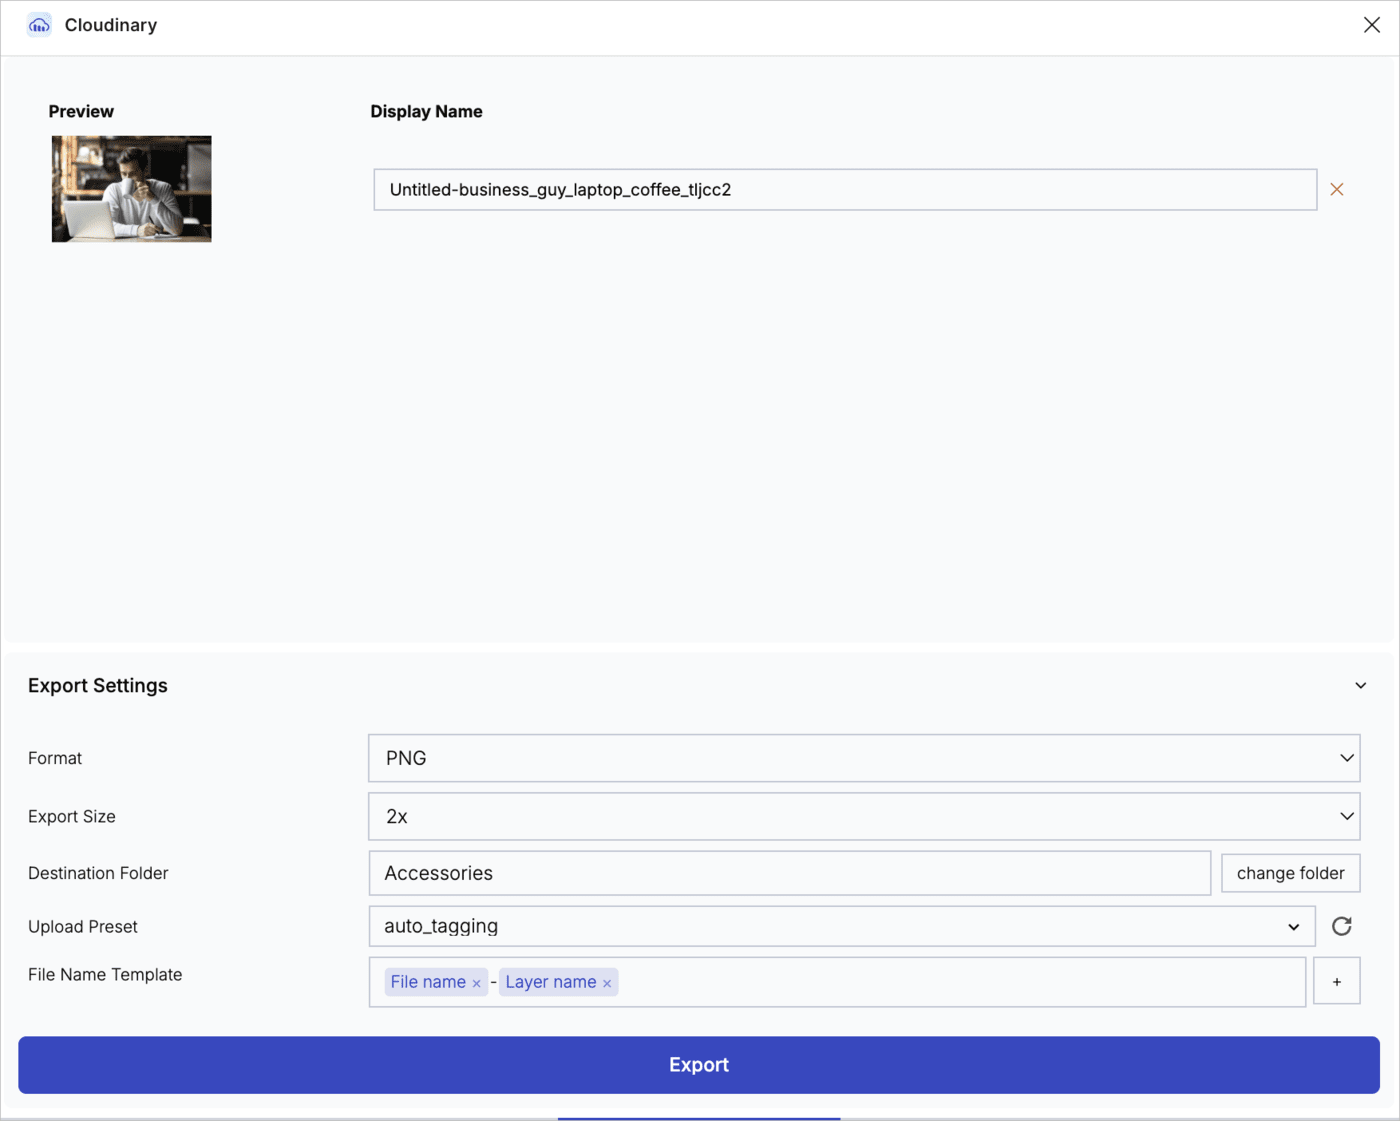
Task: Remove the File name token
Action: tap(477, 984)
